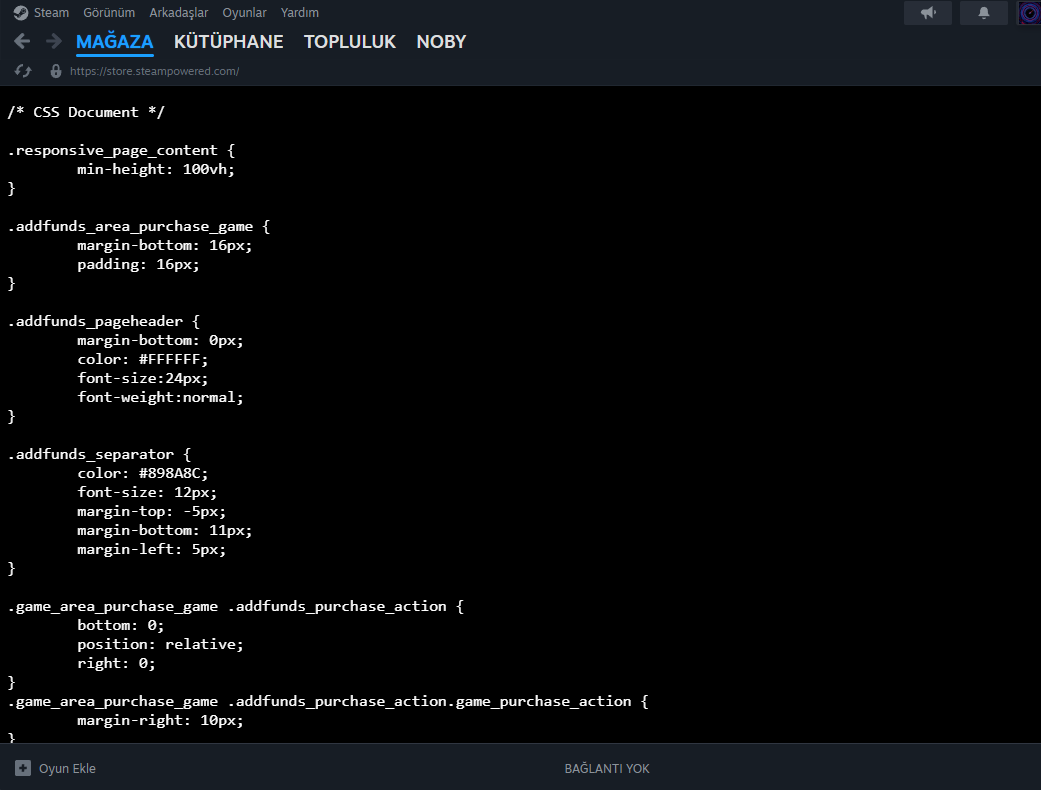This screenshot has width=1041, height=790.
Task: Click the .addfunds_pageheader CSS line
Action: [104, 321]
